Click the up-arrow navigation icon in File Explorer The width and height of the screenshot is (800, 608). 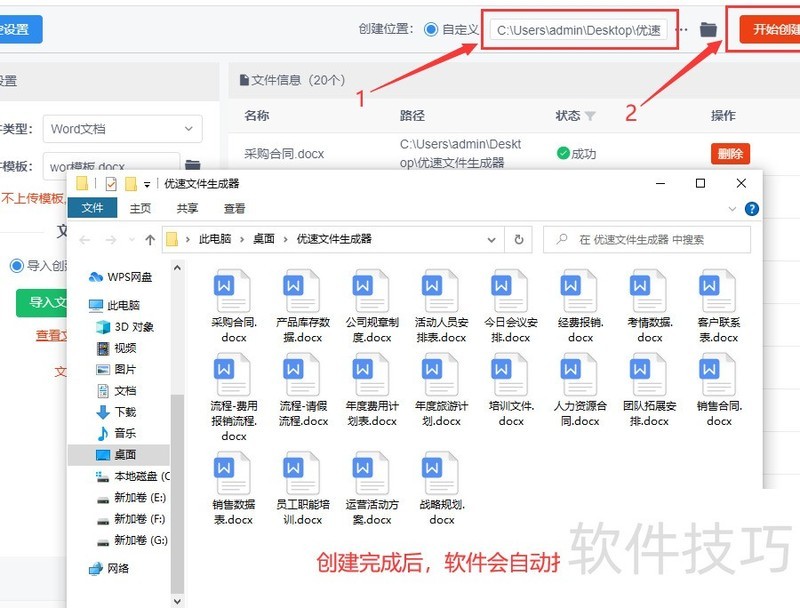149,239
